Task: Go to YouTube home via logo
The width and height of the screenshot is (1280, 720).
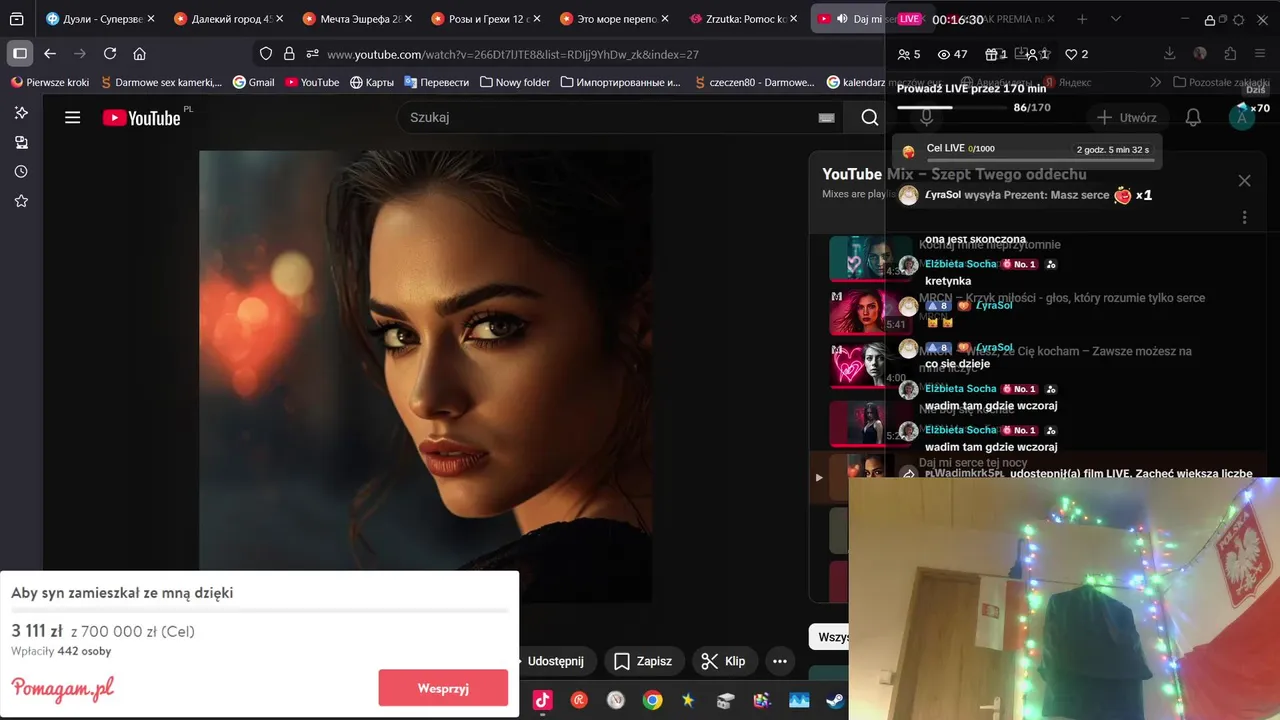Action: [x=142, y=118]
